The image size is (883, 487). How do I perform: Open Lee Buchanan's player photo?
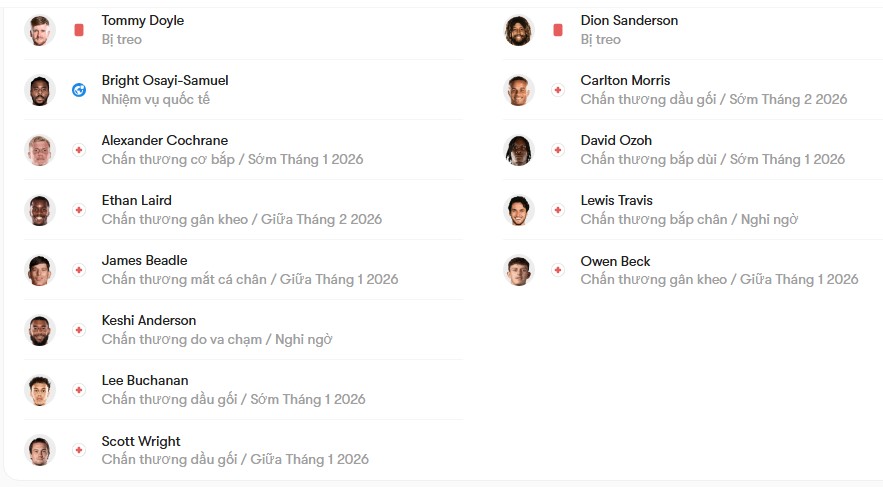coord(39,390)
